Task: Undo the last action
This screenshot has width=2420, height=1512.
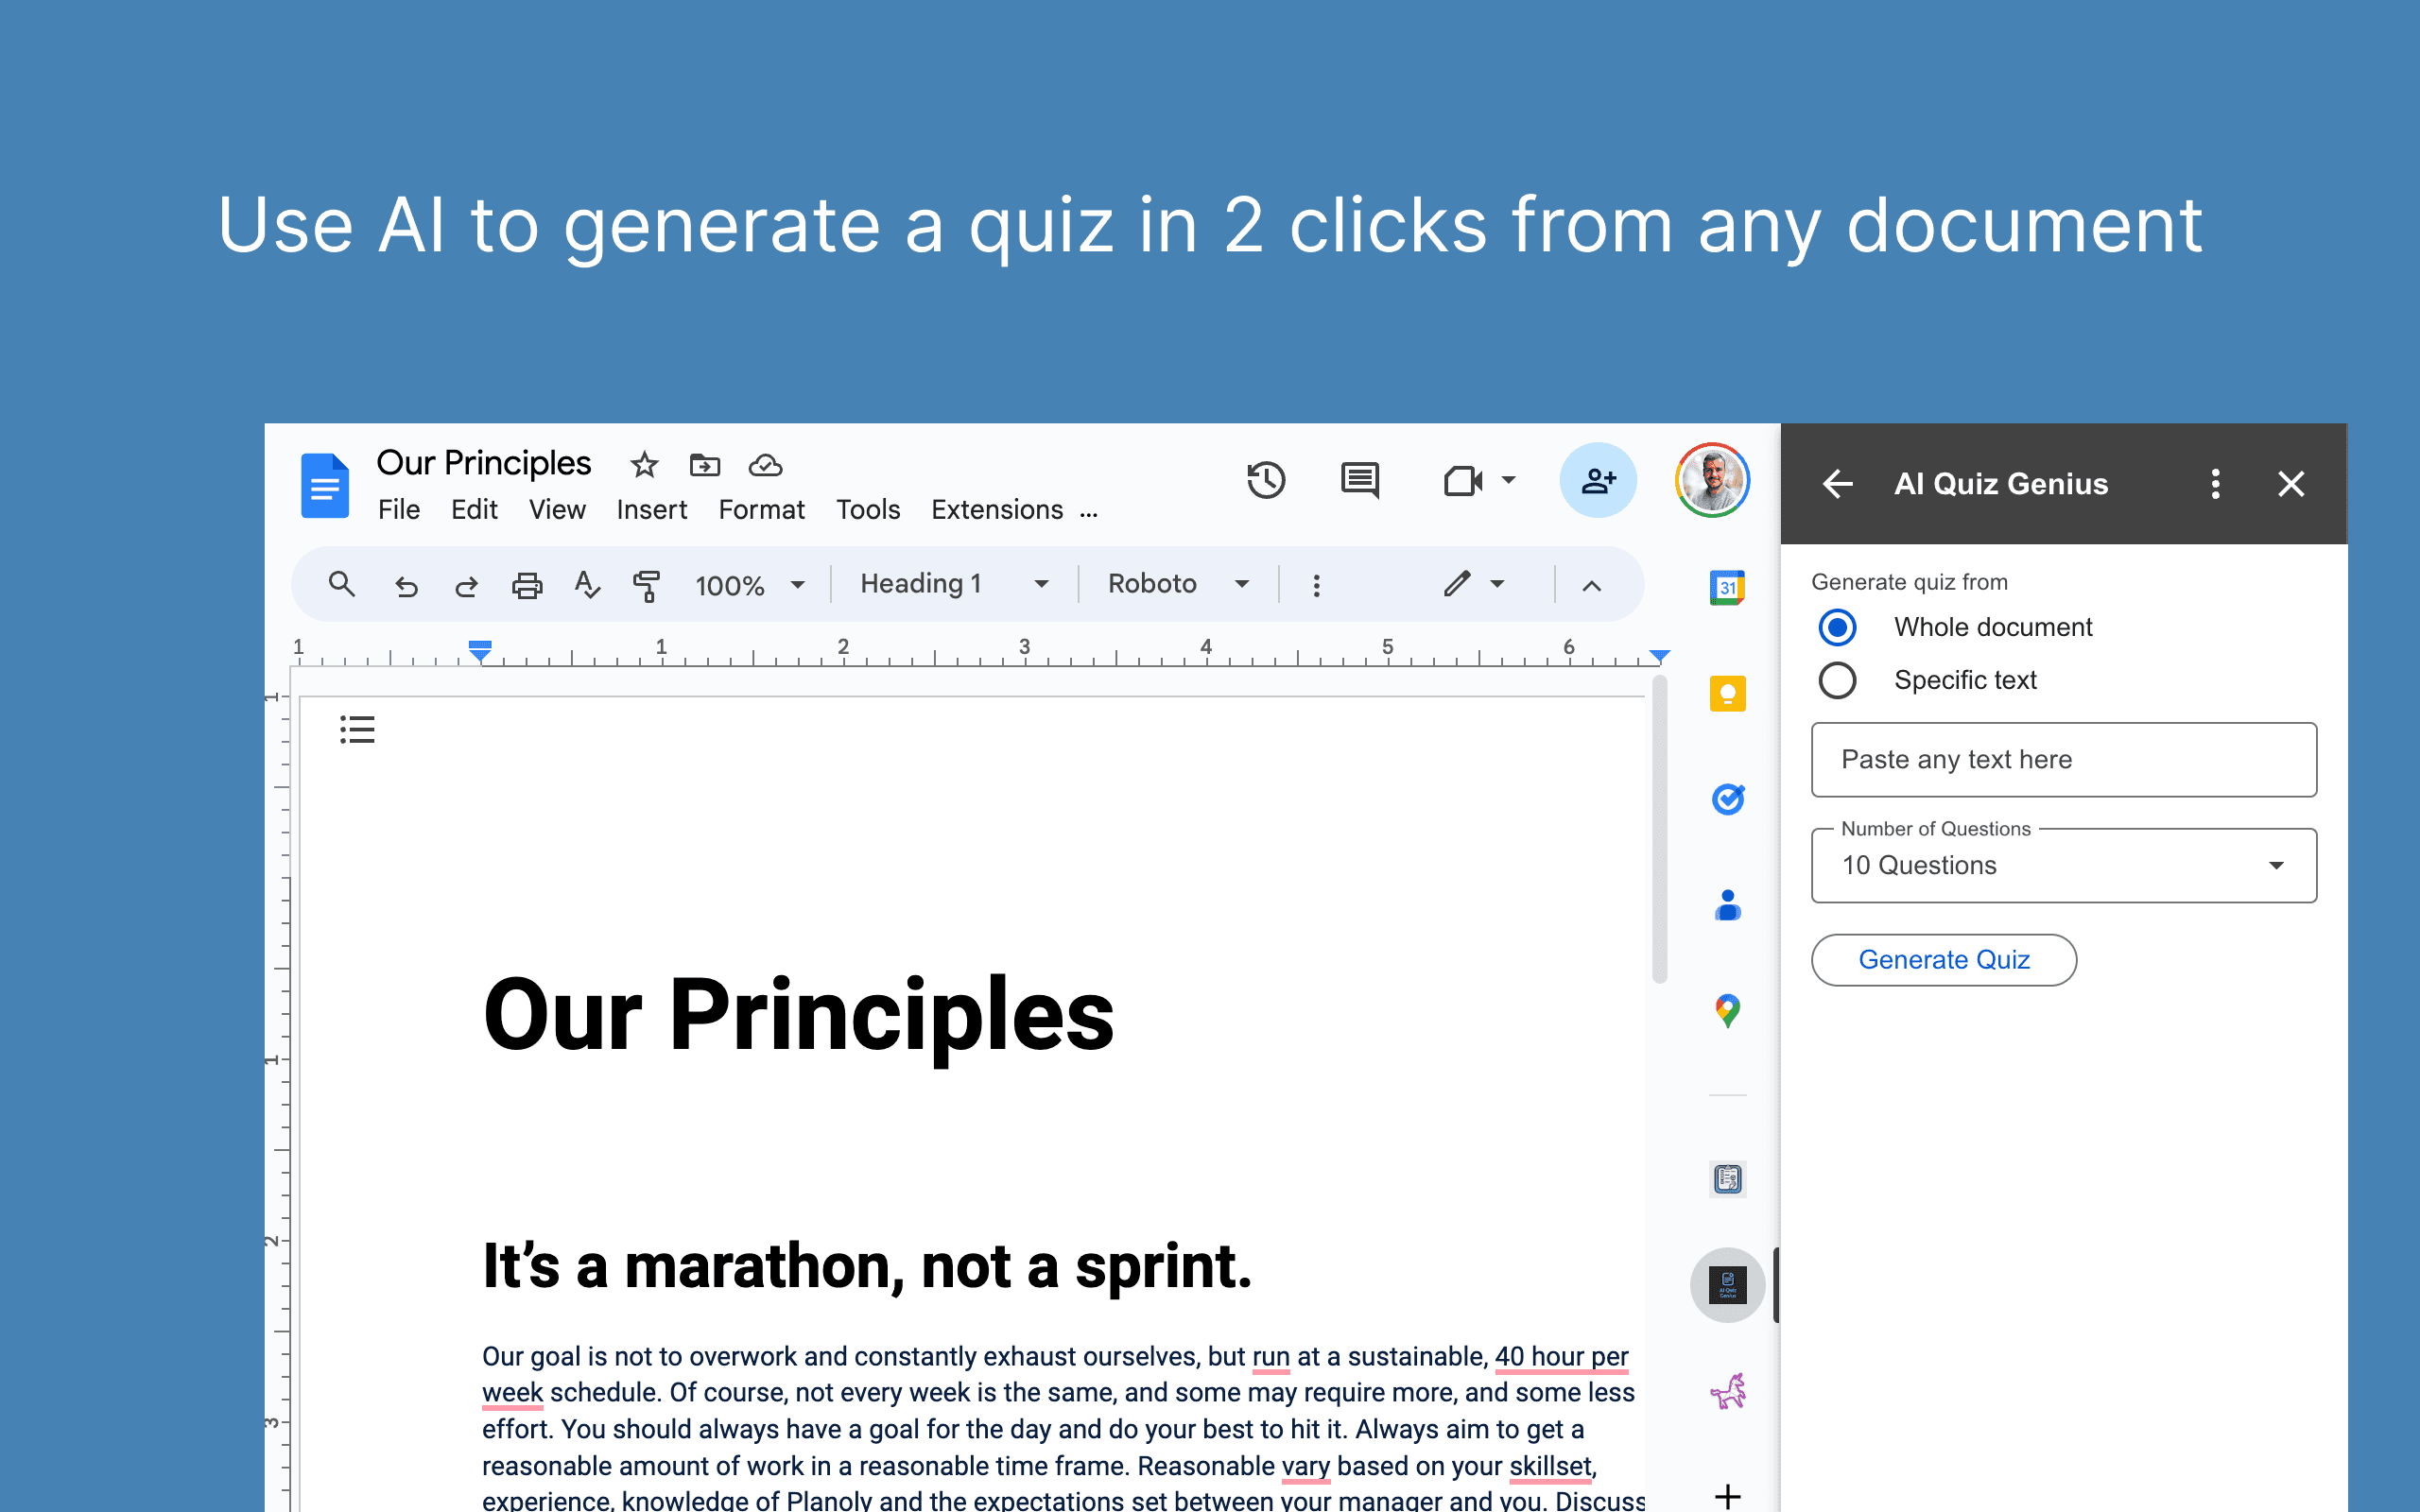Action: 406,585
